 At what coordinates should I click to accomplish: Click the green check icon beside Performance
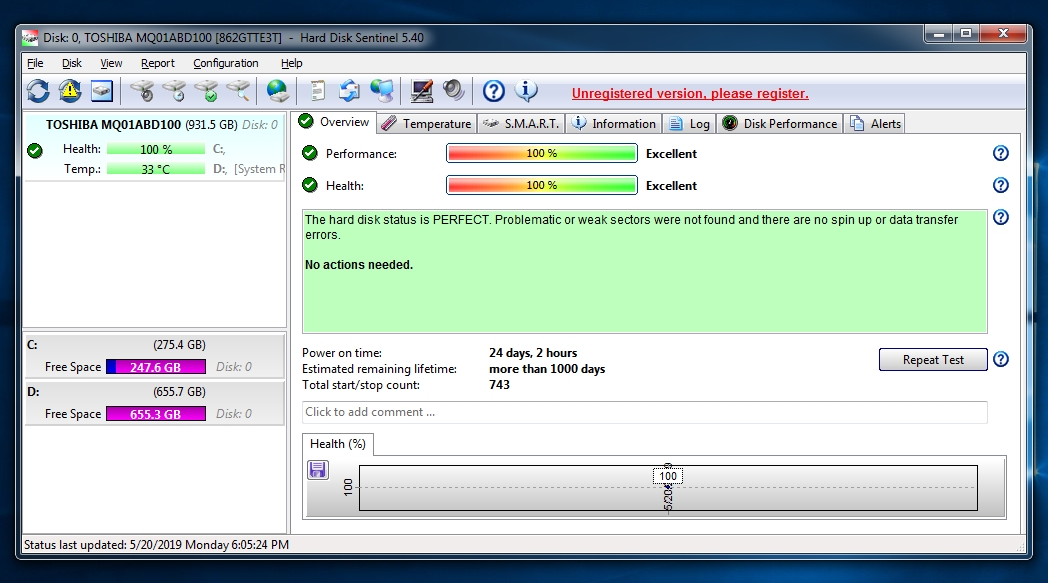point(309,153)
